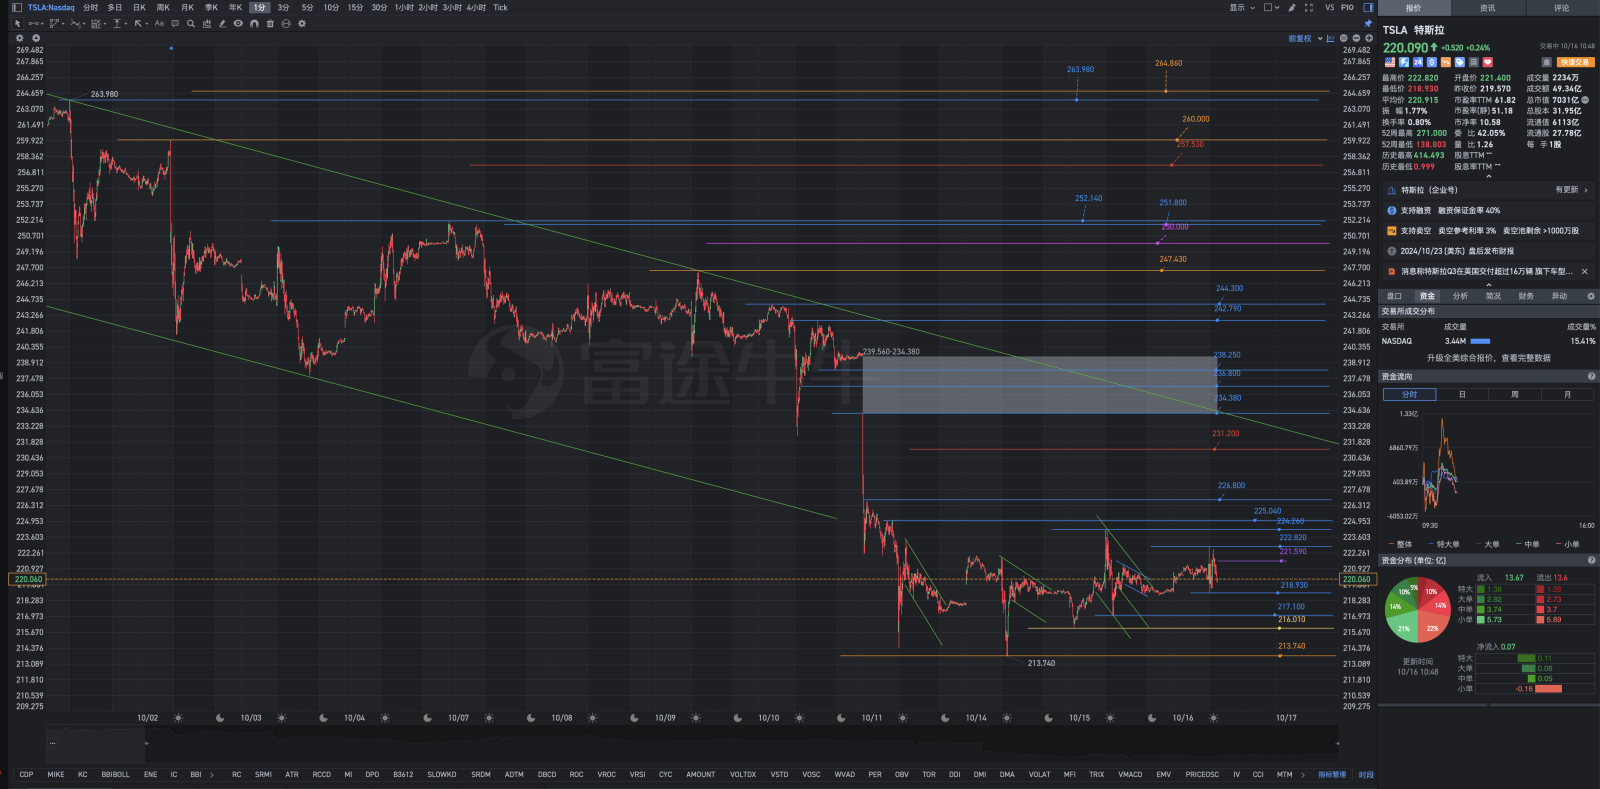The image size is (1600, 789).
Task: Toggle the left sidebar panel icon
Action: pos(17,7)
